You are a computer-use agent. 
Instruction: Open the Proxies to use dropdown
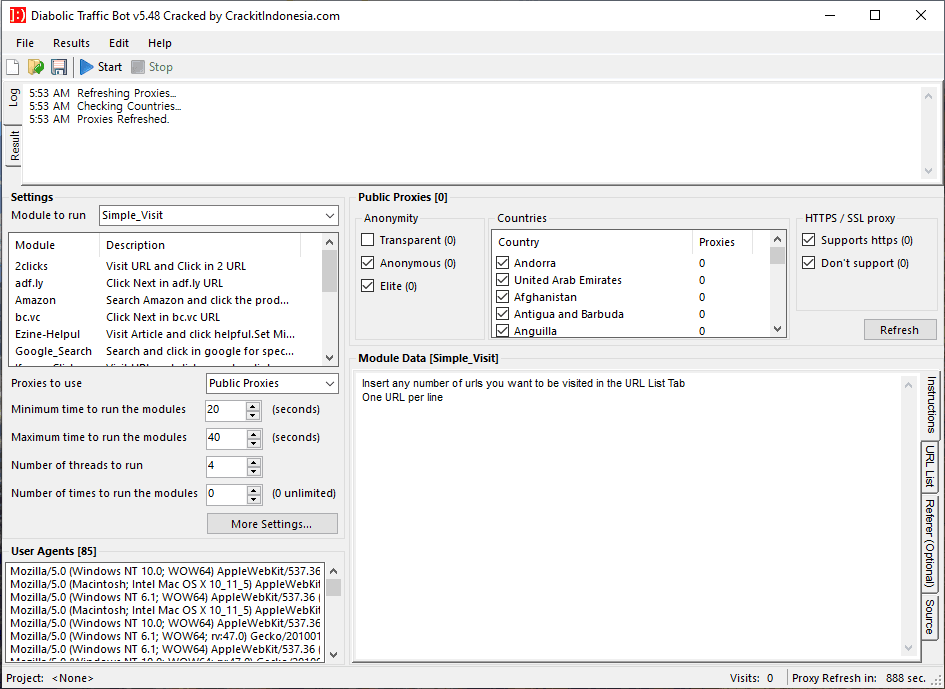coord(331,383)
